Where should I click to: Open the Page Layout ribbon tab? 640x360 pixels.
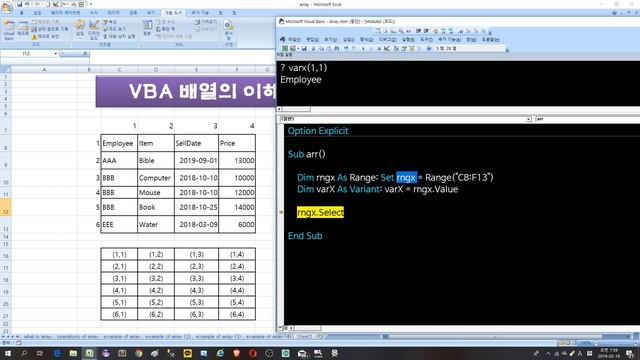65,13
